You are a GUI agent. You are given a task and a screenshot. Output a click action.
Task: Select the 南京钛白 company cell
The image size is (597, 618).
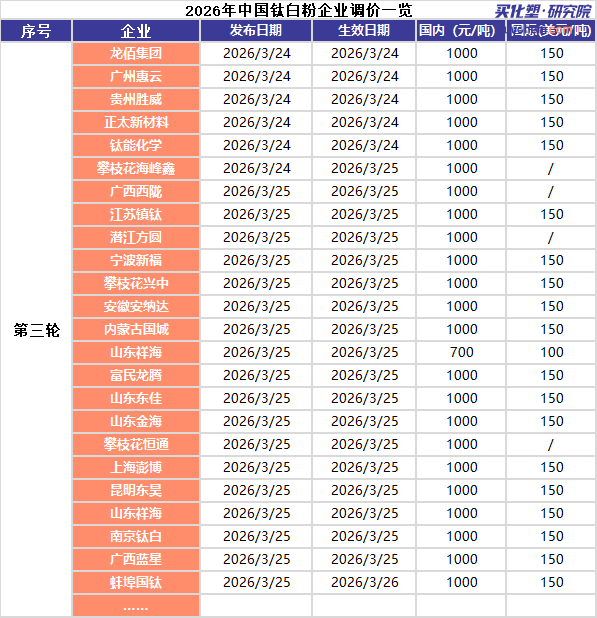click(136, 536)
